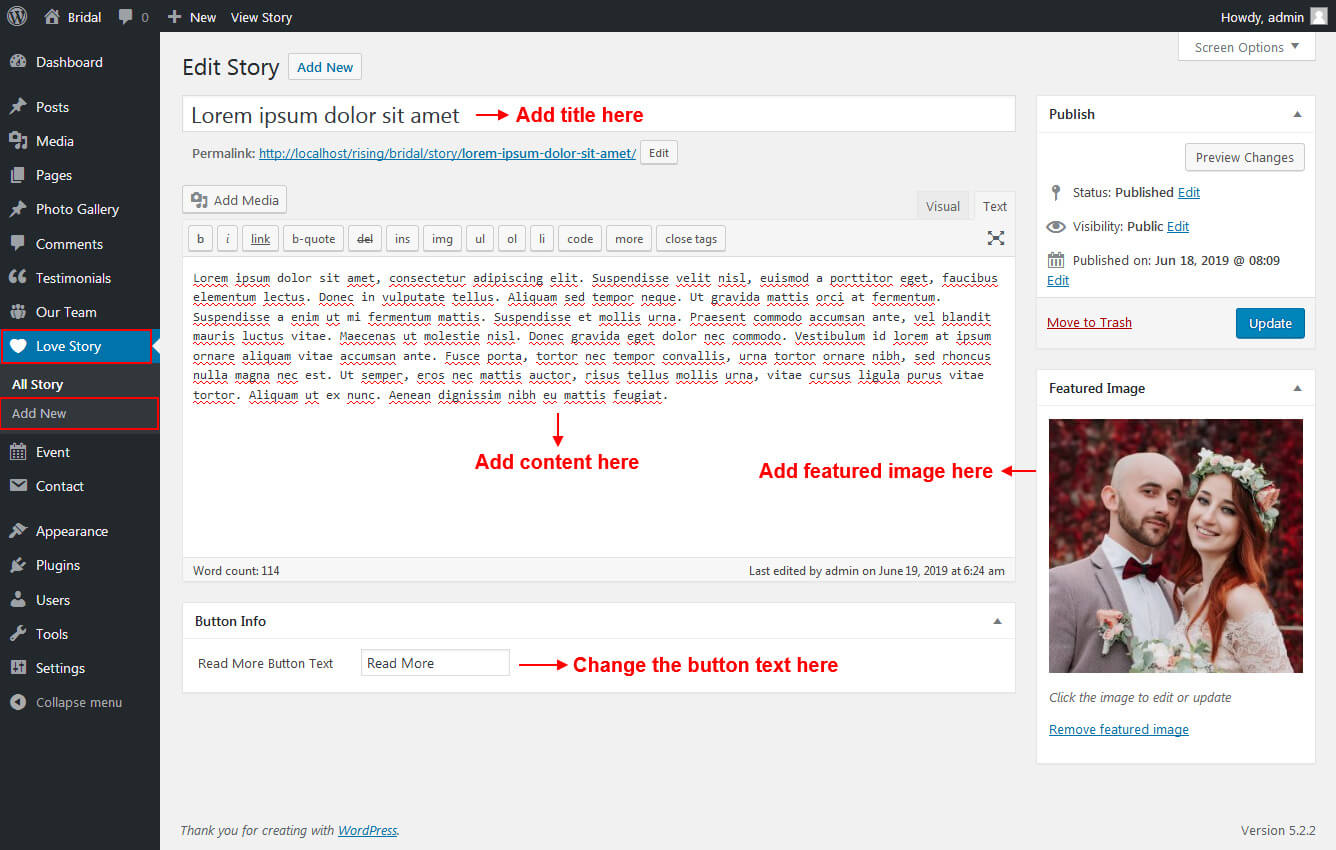
Task: Switch to the Visual editor tab
Action: [x=942, y=206]
